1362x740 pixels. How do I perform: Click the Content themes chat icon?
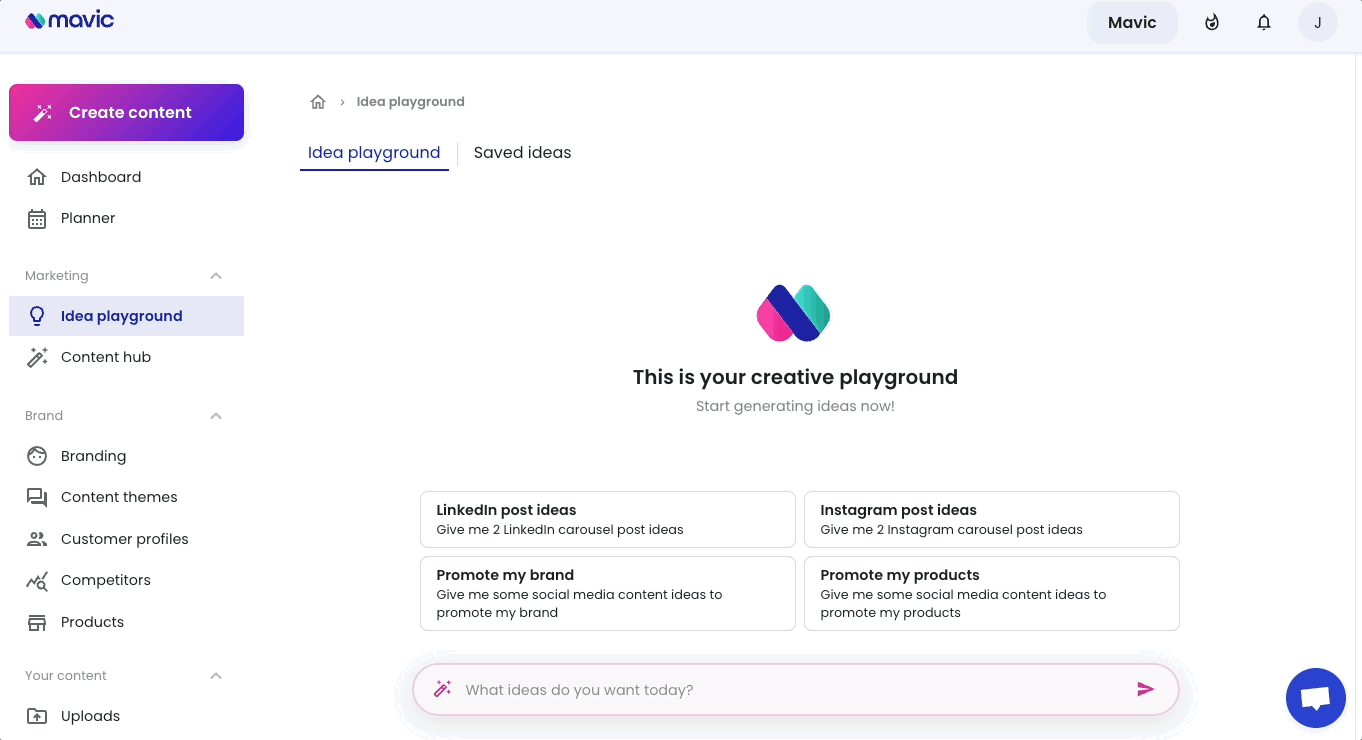pyautogui.click(x=37, y=497)
